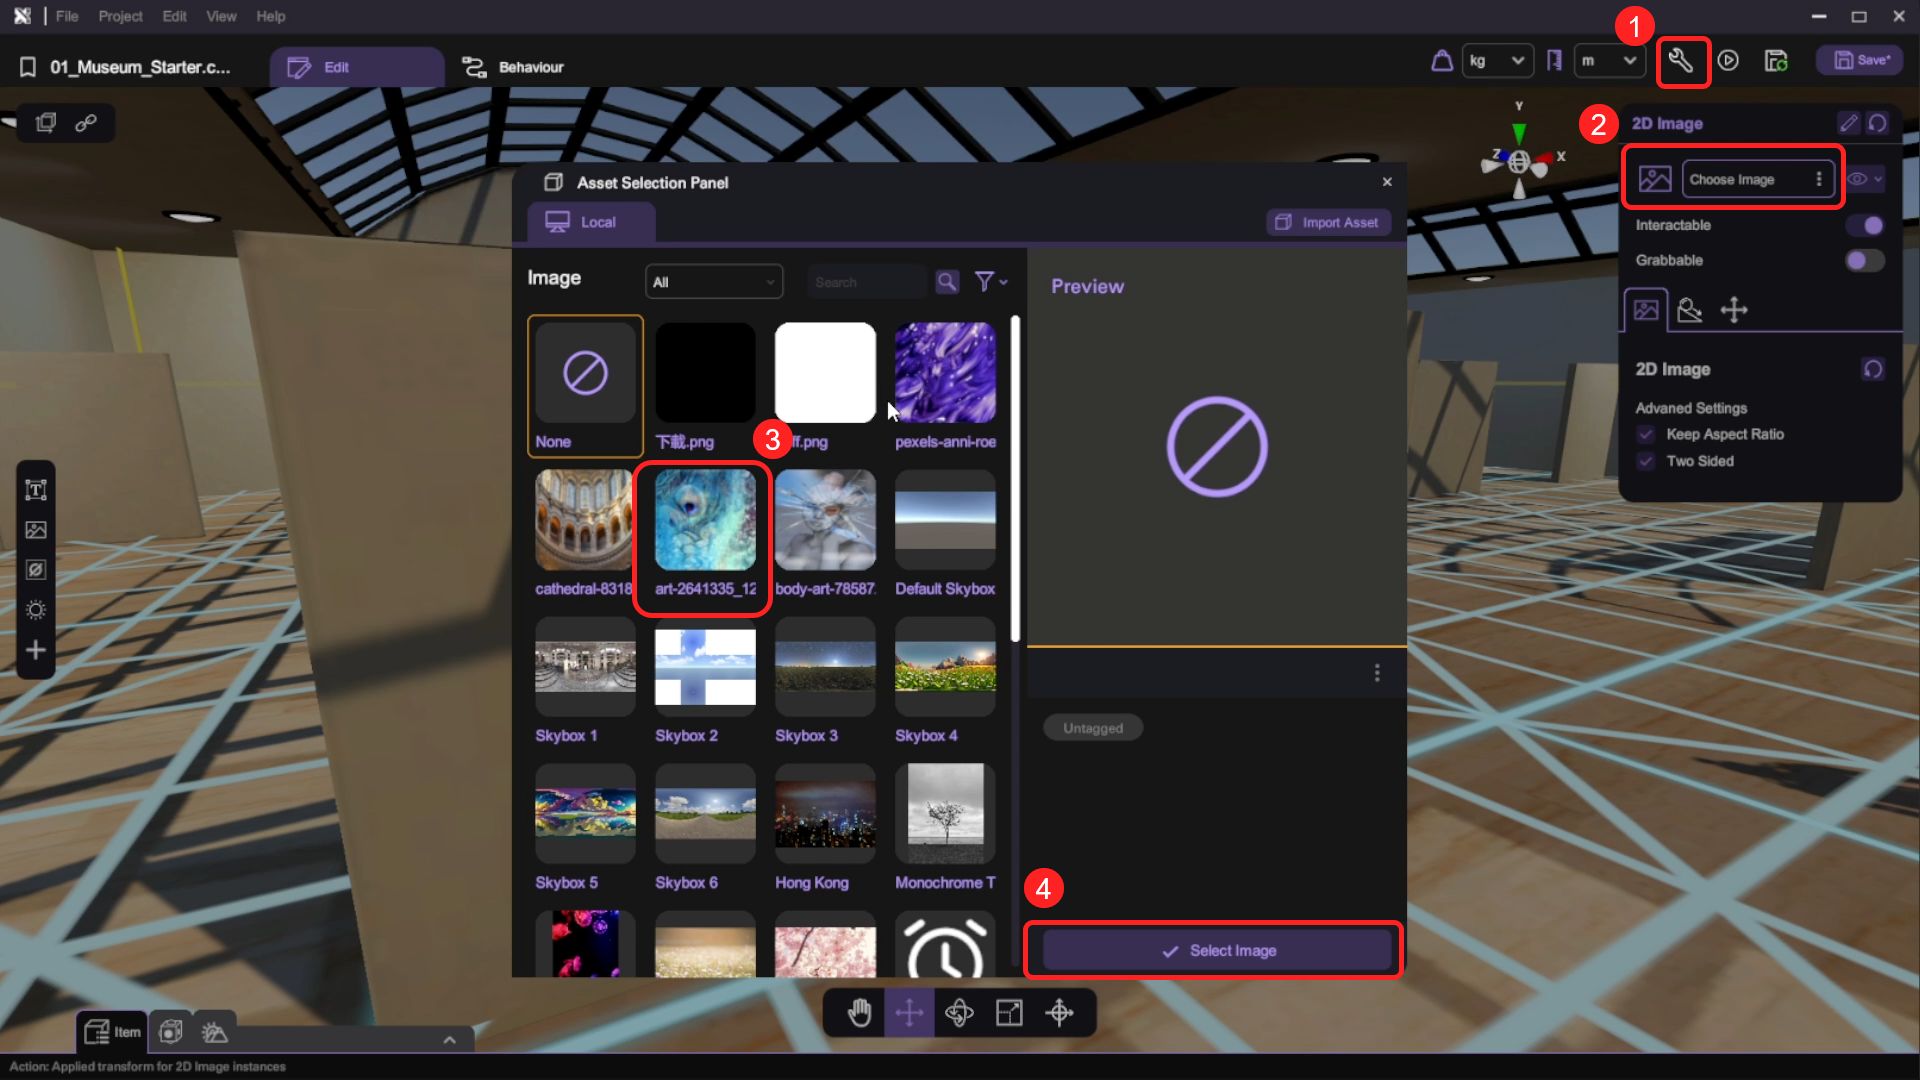1920x1080 pixels.
Task: Toggle the Interactable switch
Action: [x=1864, y=225]
